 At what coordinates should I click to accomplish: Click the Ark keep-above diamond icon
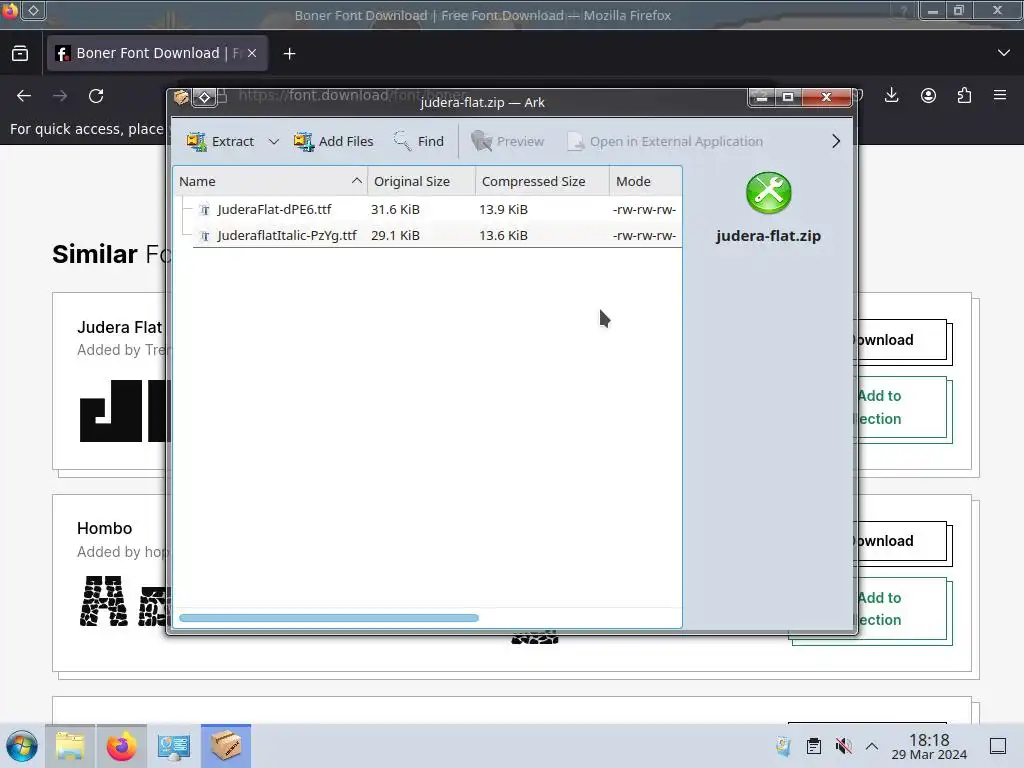pos(204,98)
